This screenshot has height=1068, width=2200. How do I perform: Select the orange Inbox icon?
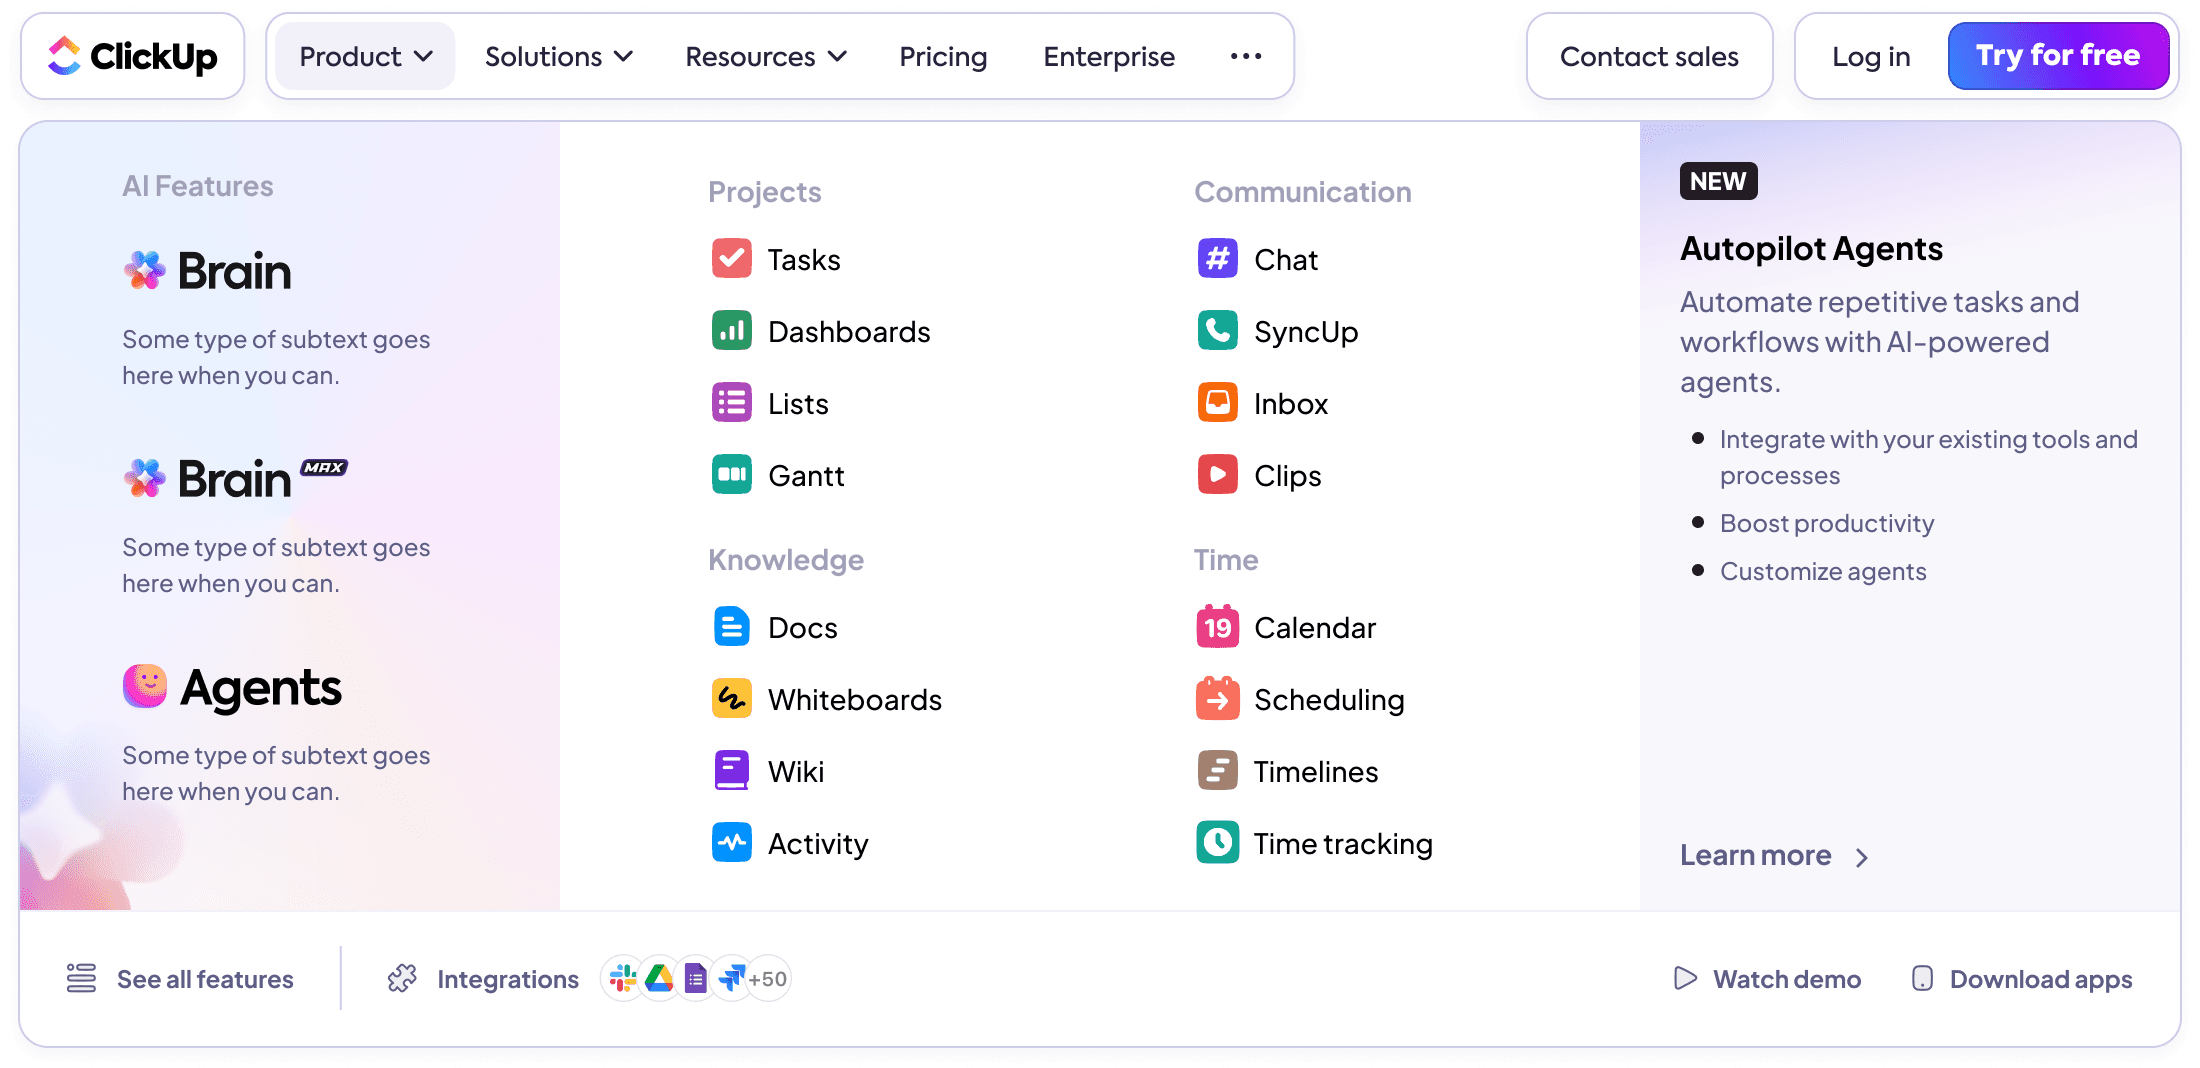tap(1218, 403)
